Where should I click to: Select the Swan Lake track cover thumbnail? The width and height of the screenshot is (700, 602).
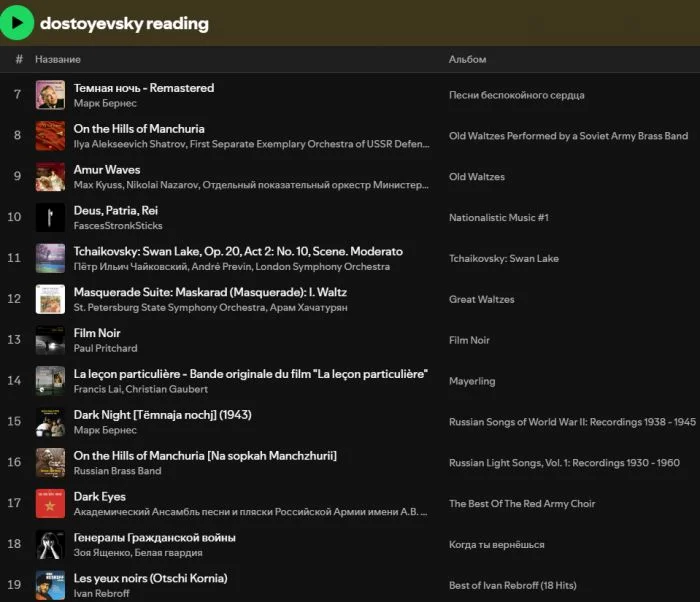pos(50,258)
